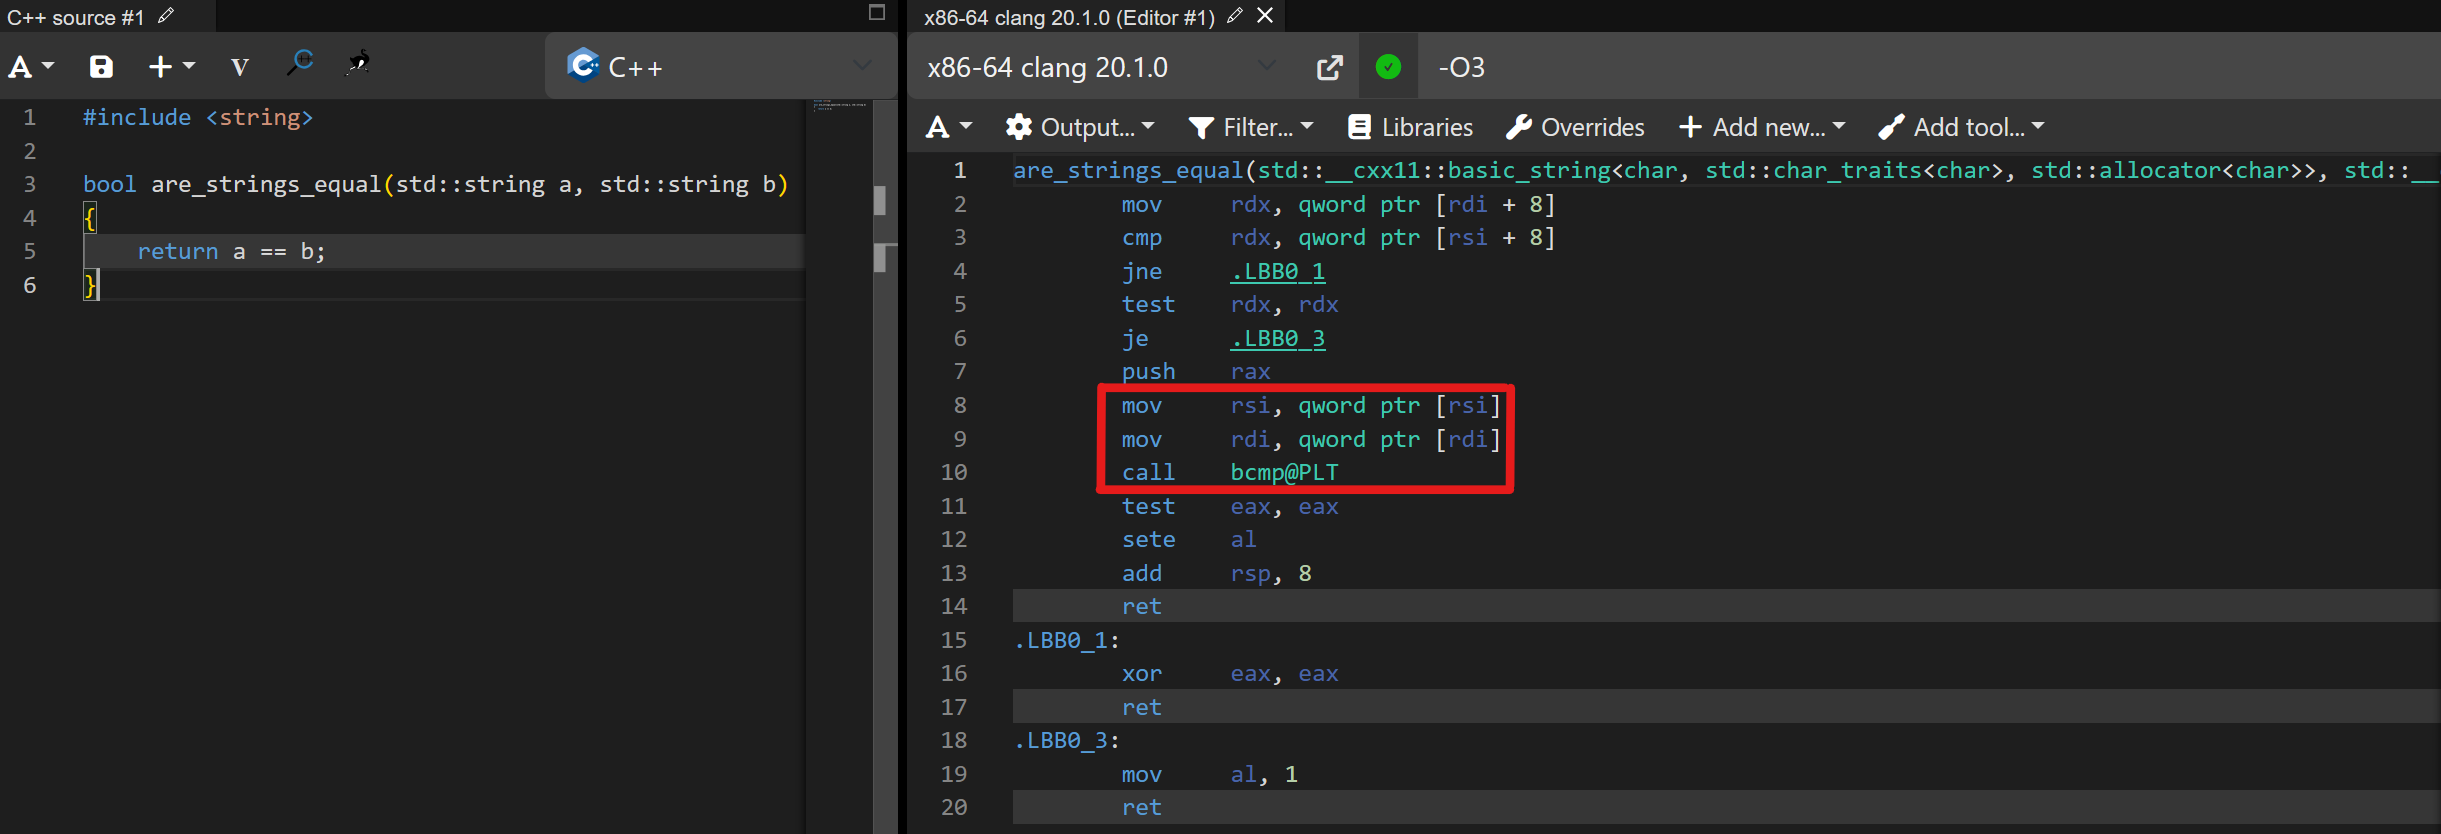Follow the .LBB0_1 jump label link
This screenshot has width=2441, height=834.
pos(1277,272)
